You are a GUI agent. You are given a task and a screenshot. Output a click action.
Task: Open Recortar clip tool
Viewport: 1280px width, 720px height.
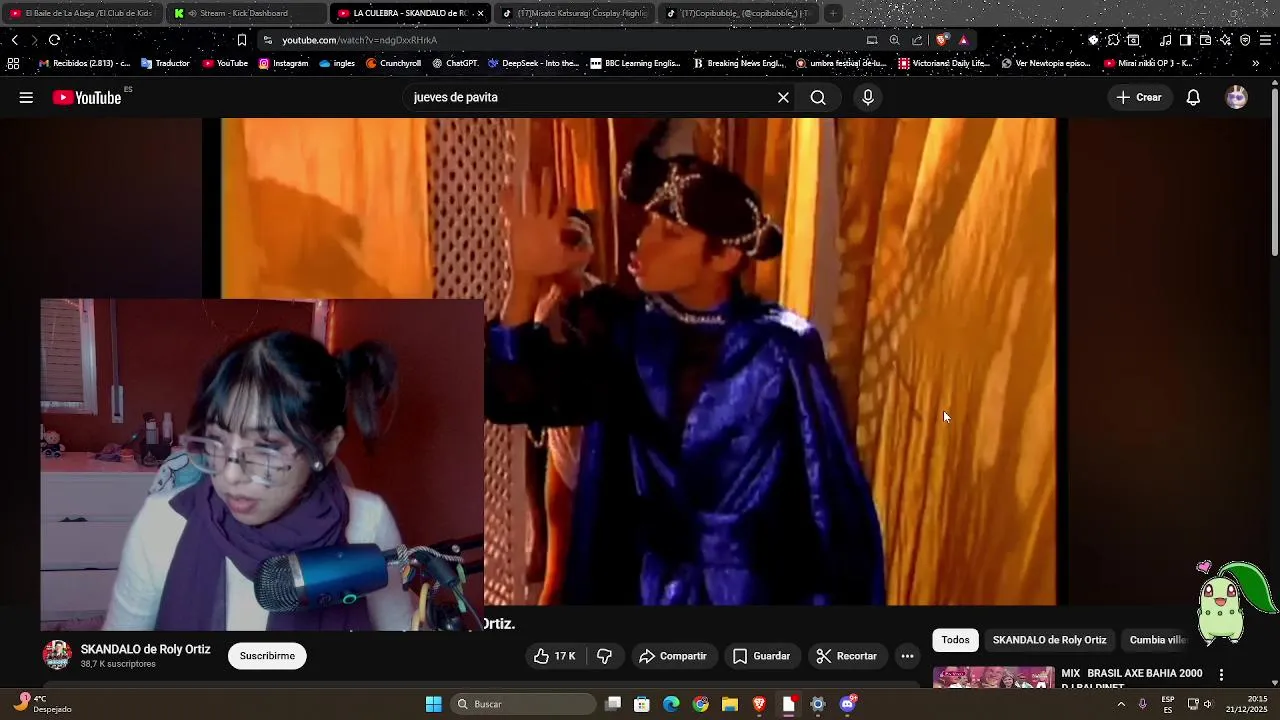[x=847, y=656]
